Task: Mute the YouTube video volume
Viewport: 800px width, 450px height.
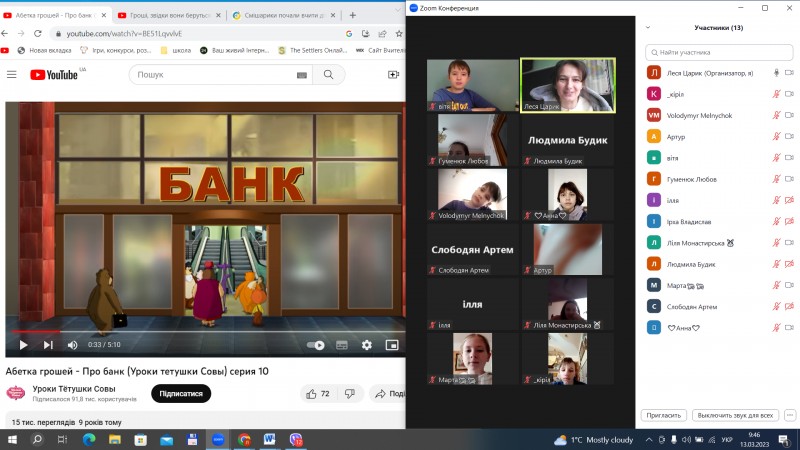Action: pos(72,345)
